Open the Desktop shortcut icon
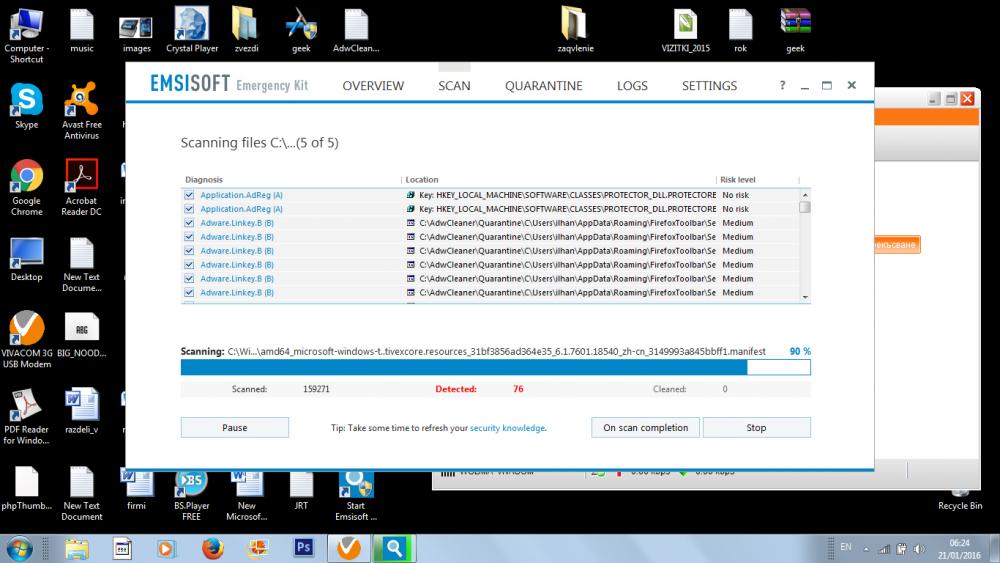The image size is (1000, 563). click(26, 259)
